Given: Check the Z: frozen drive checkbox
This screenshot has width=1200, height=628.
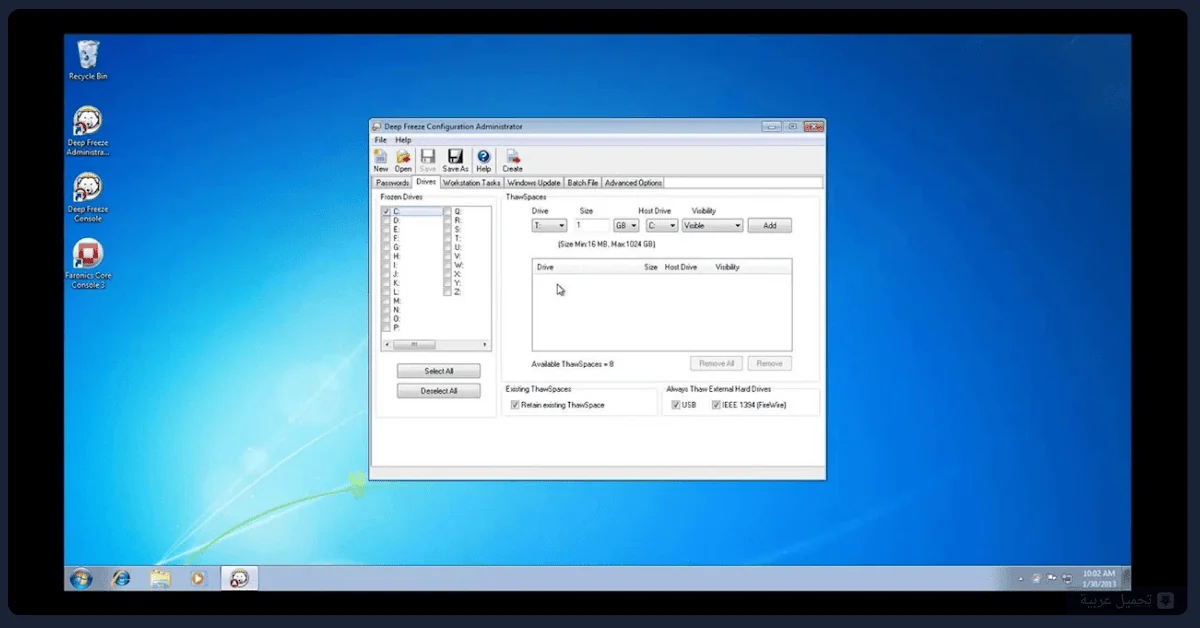Looking at the screenshot, I should coord(448,292).
